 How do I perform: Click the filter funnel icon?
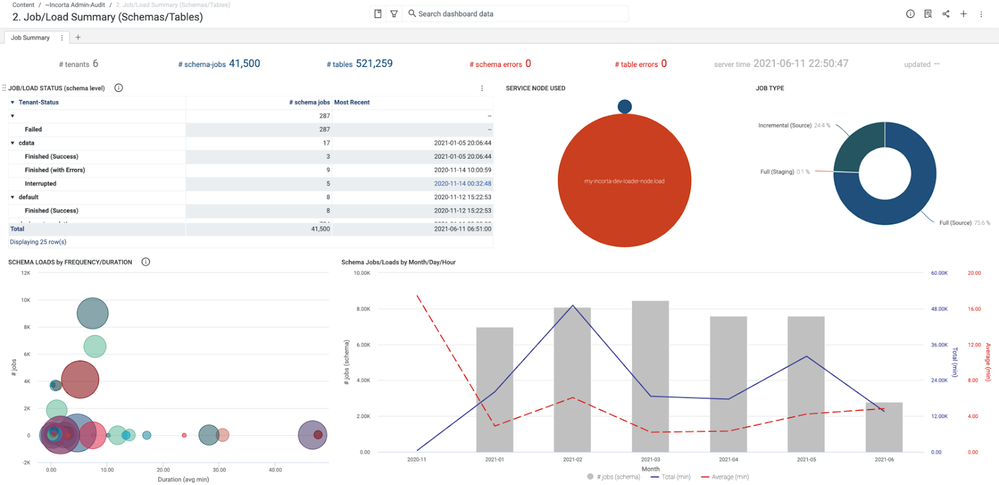click(x=394, y=14)
